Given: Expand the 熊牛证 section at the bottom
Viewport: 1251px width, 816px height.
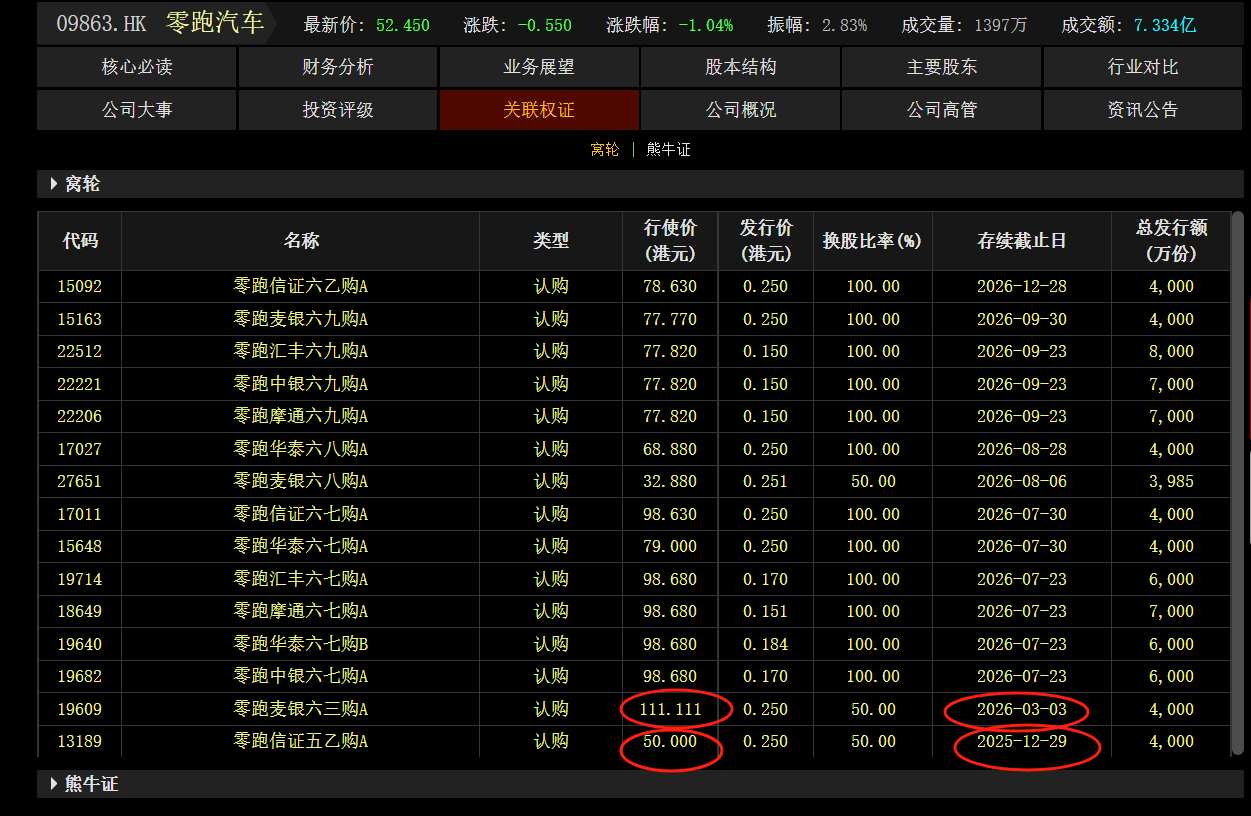Looking at the screenshot, I should tap(54, 784).
